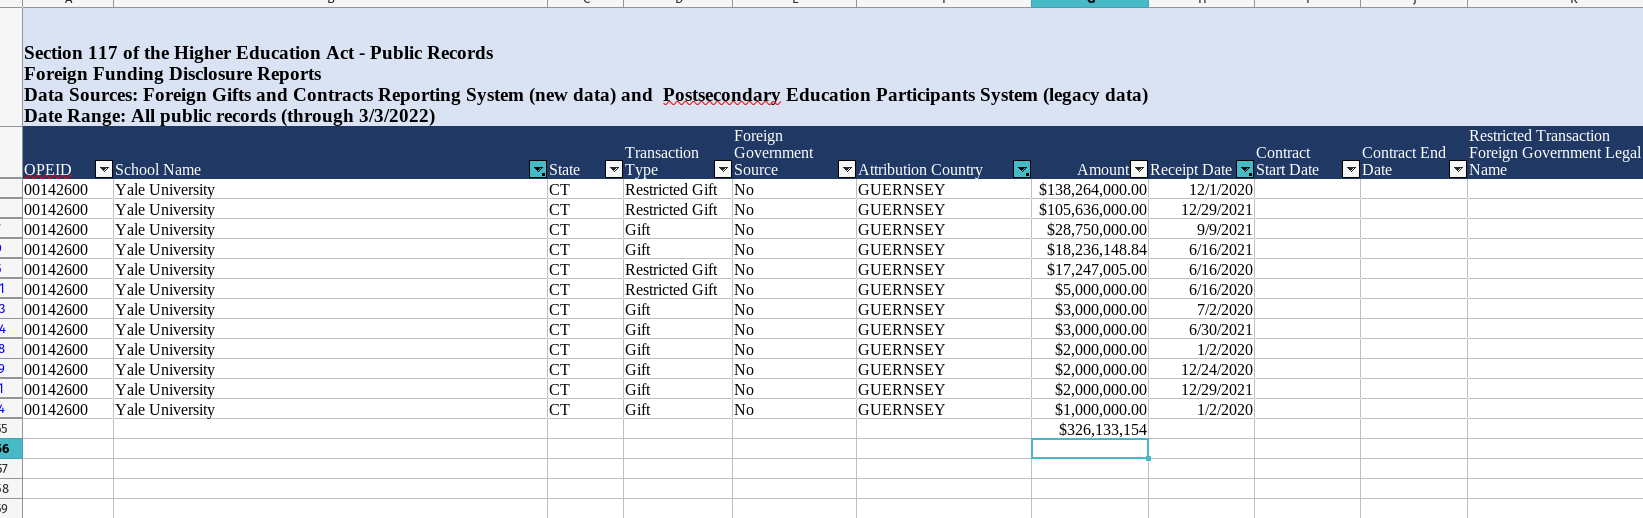Select the 6/16/2021 receipt date cell
This screenshot has height=518, width=1643.
pyautogui.click(x=1201, y=249)
